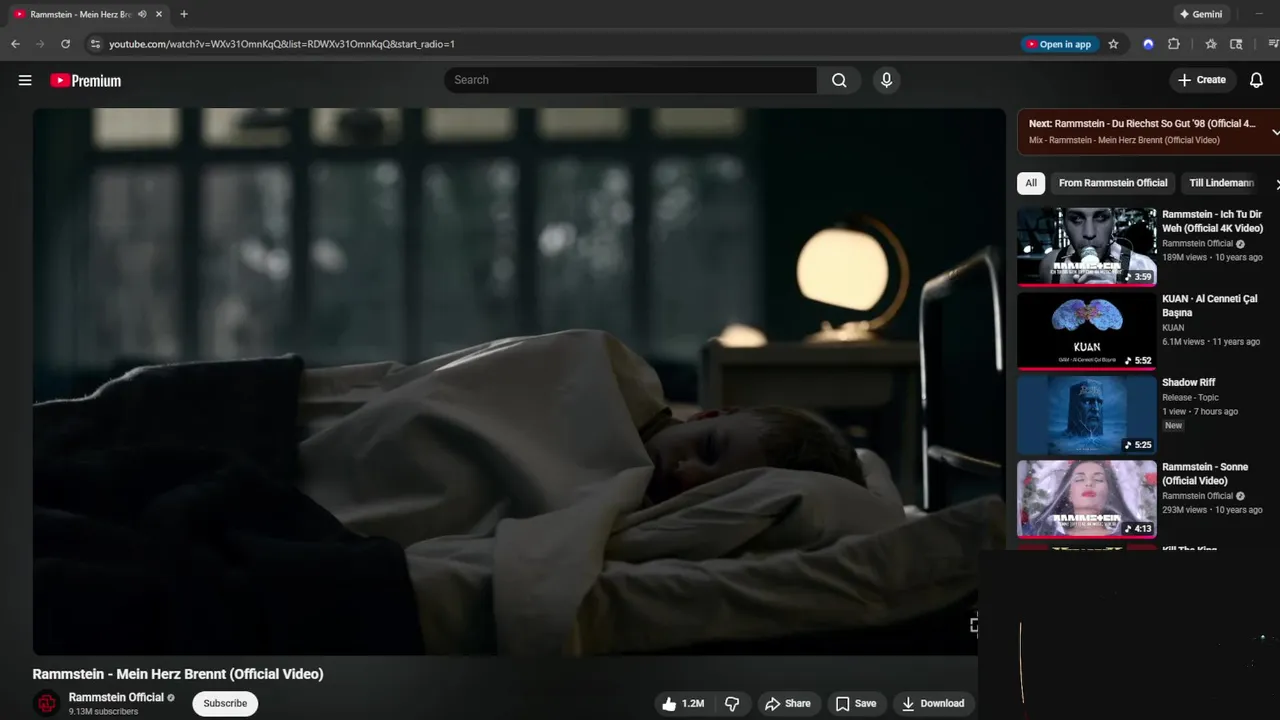
Task: Click Open in app
Action: 1059,44
